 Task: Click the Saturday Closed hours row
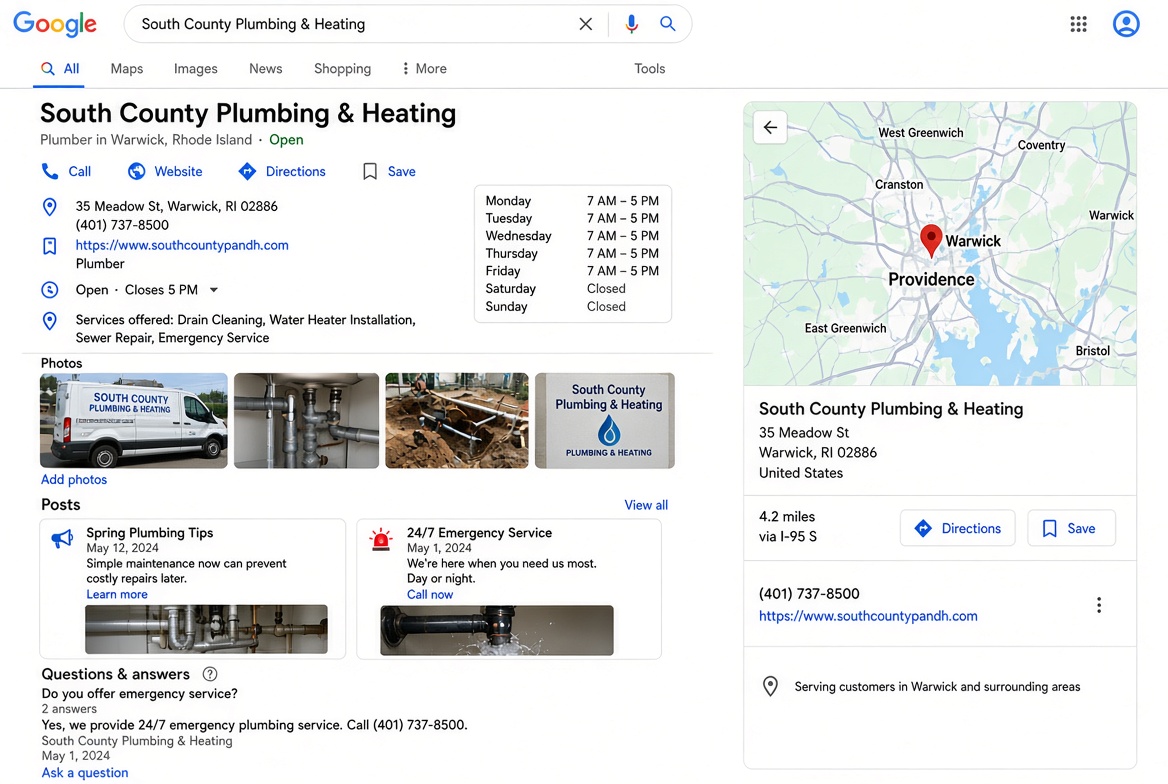pyautogui.click(x=572, y=288)
